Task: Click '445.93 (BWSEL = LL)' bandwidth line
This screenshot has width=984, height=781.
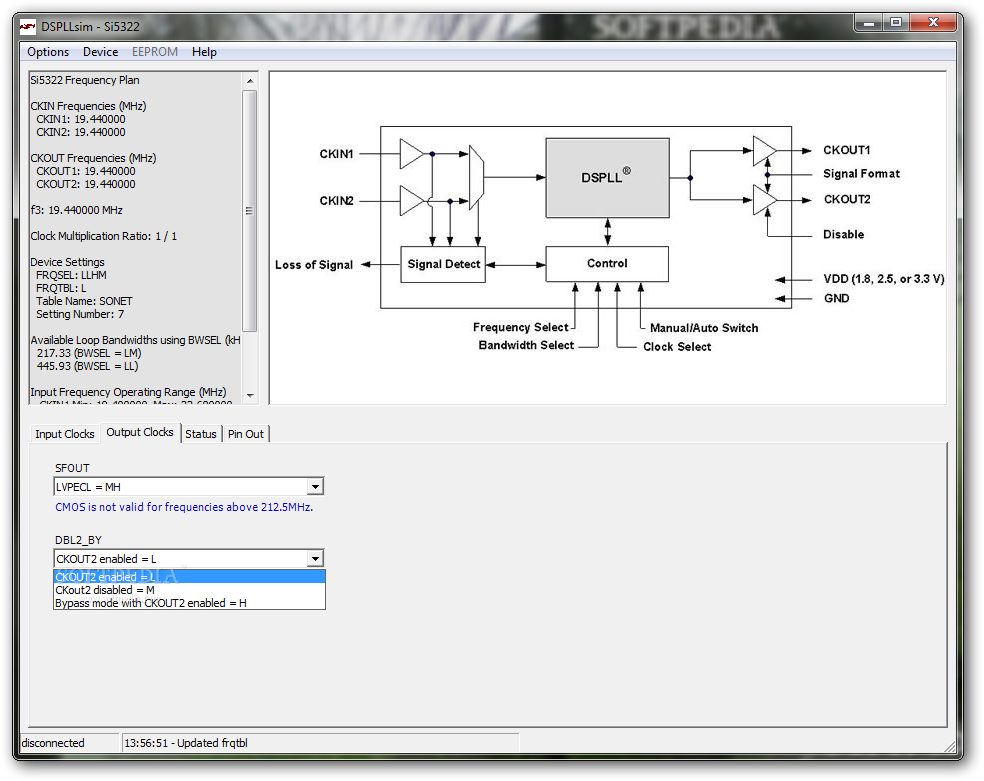Action: click(87, 366)
